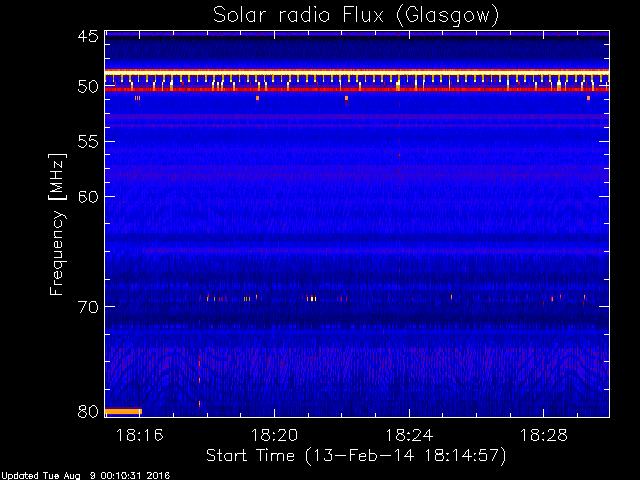Image resolution: width=640 pixels, height=480 pixels.
Task: Click the '45' frequency tick label
Action: [88, 36]
